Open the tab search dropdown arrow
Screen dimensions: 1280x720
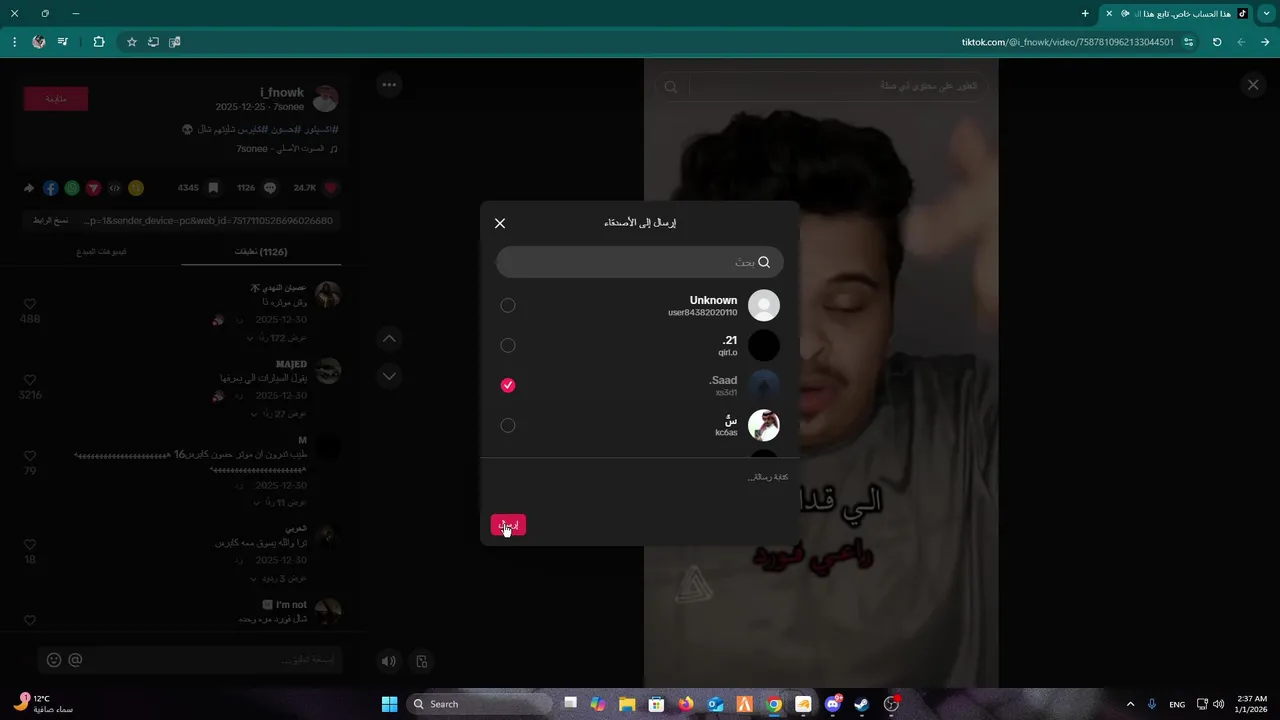click(1266, 13)
